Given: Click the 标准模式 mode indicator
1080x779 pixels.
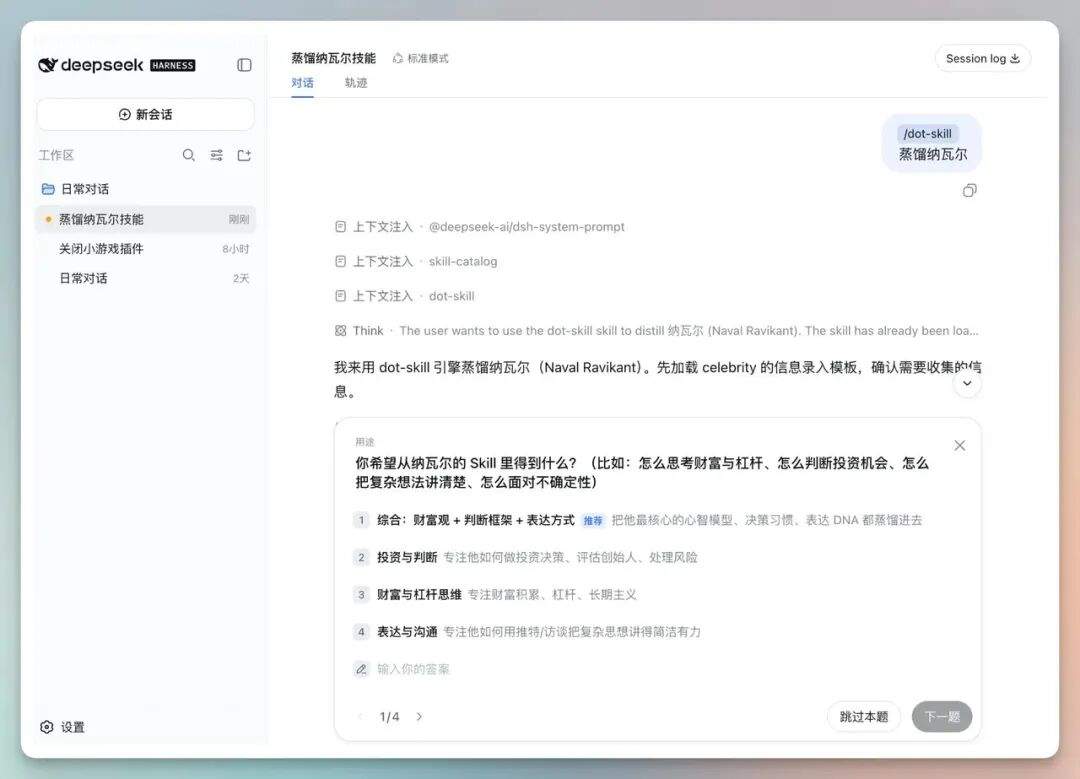Looking at the screenshot, I should point(421,59).
